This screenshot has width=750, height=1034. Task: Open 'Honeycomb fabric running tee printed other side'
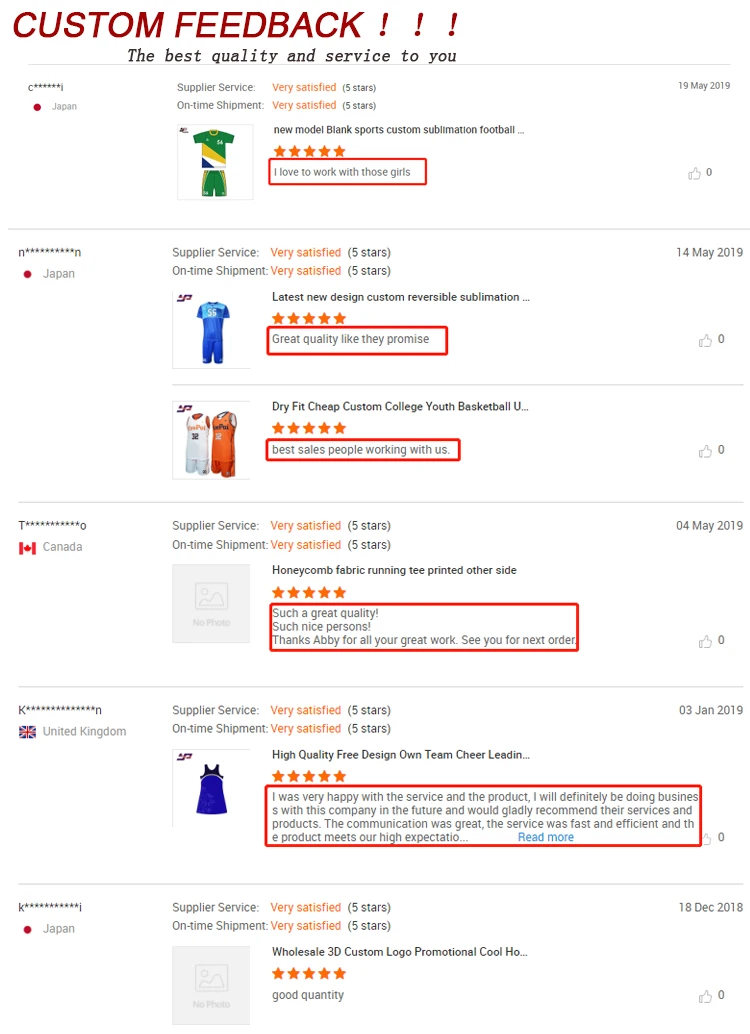394,570
